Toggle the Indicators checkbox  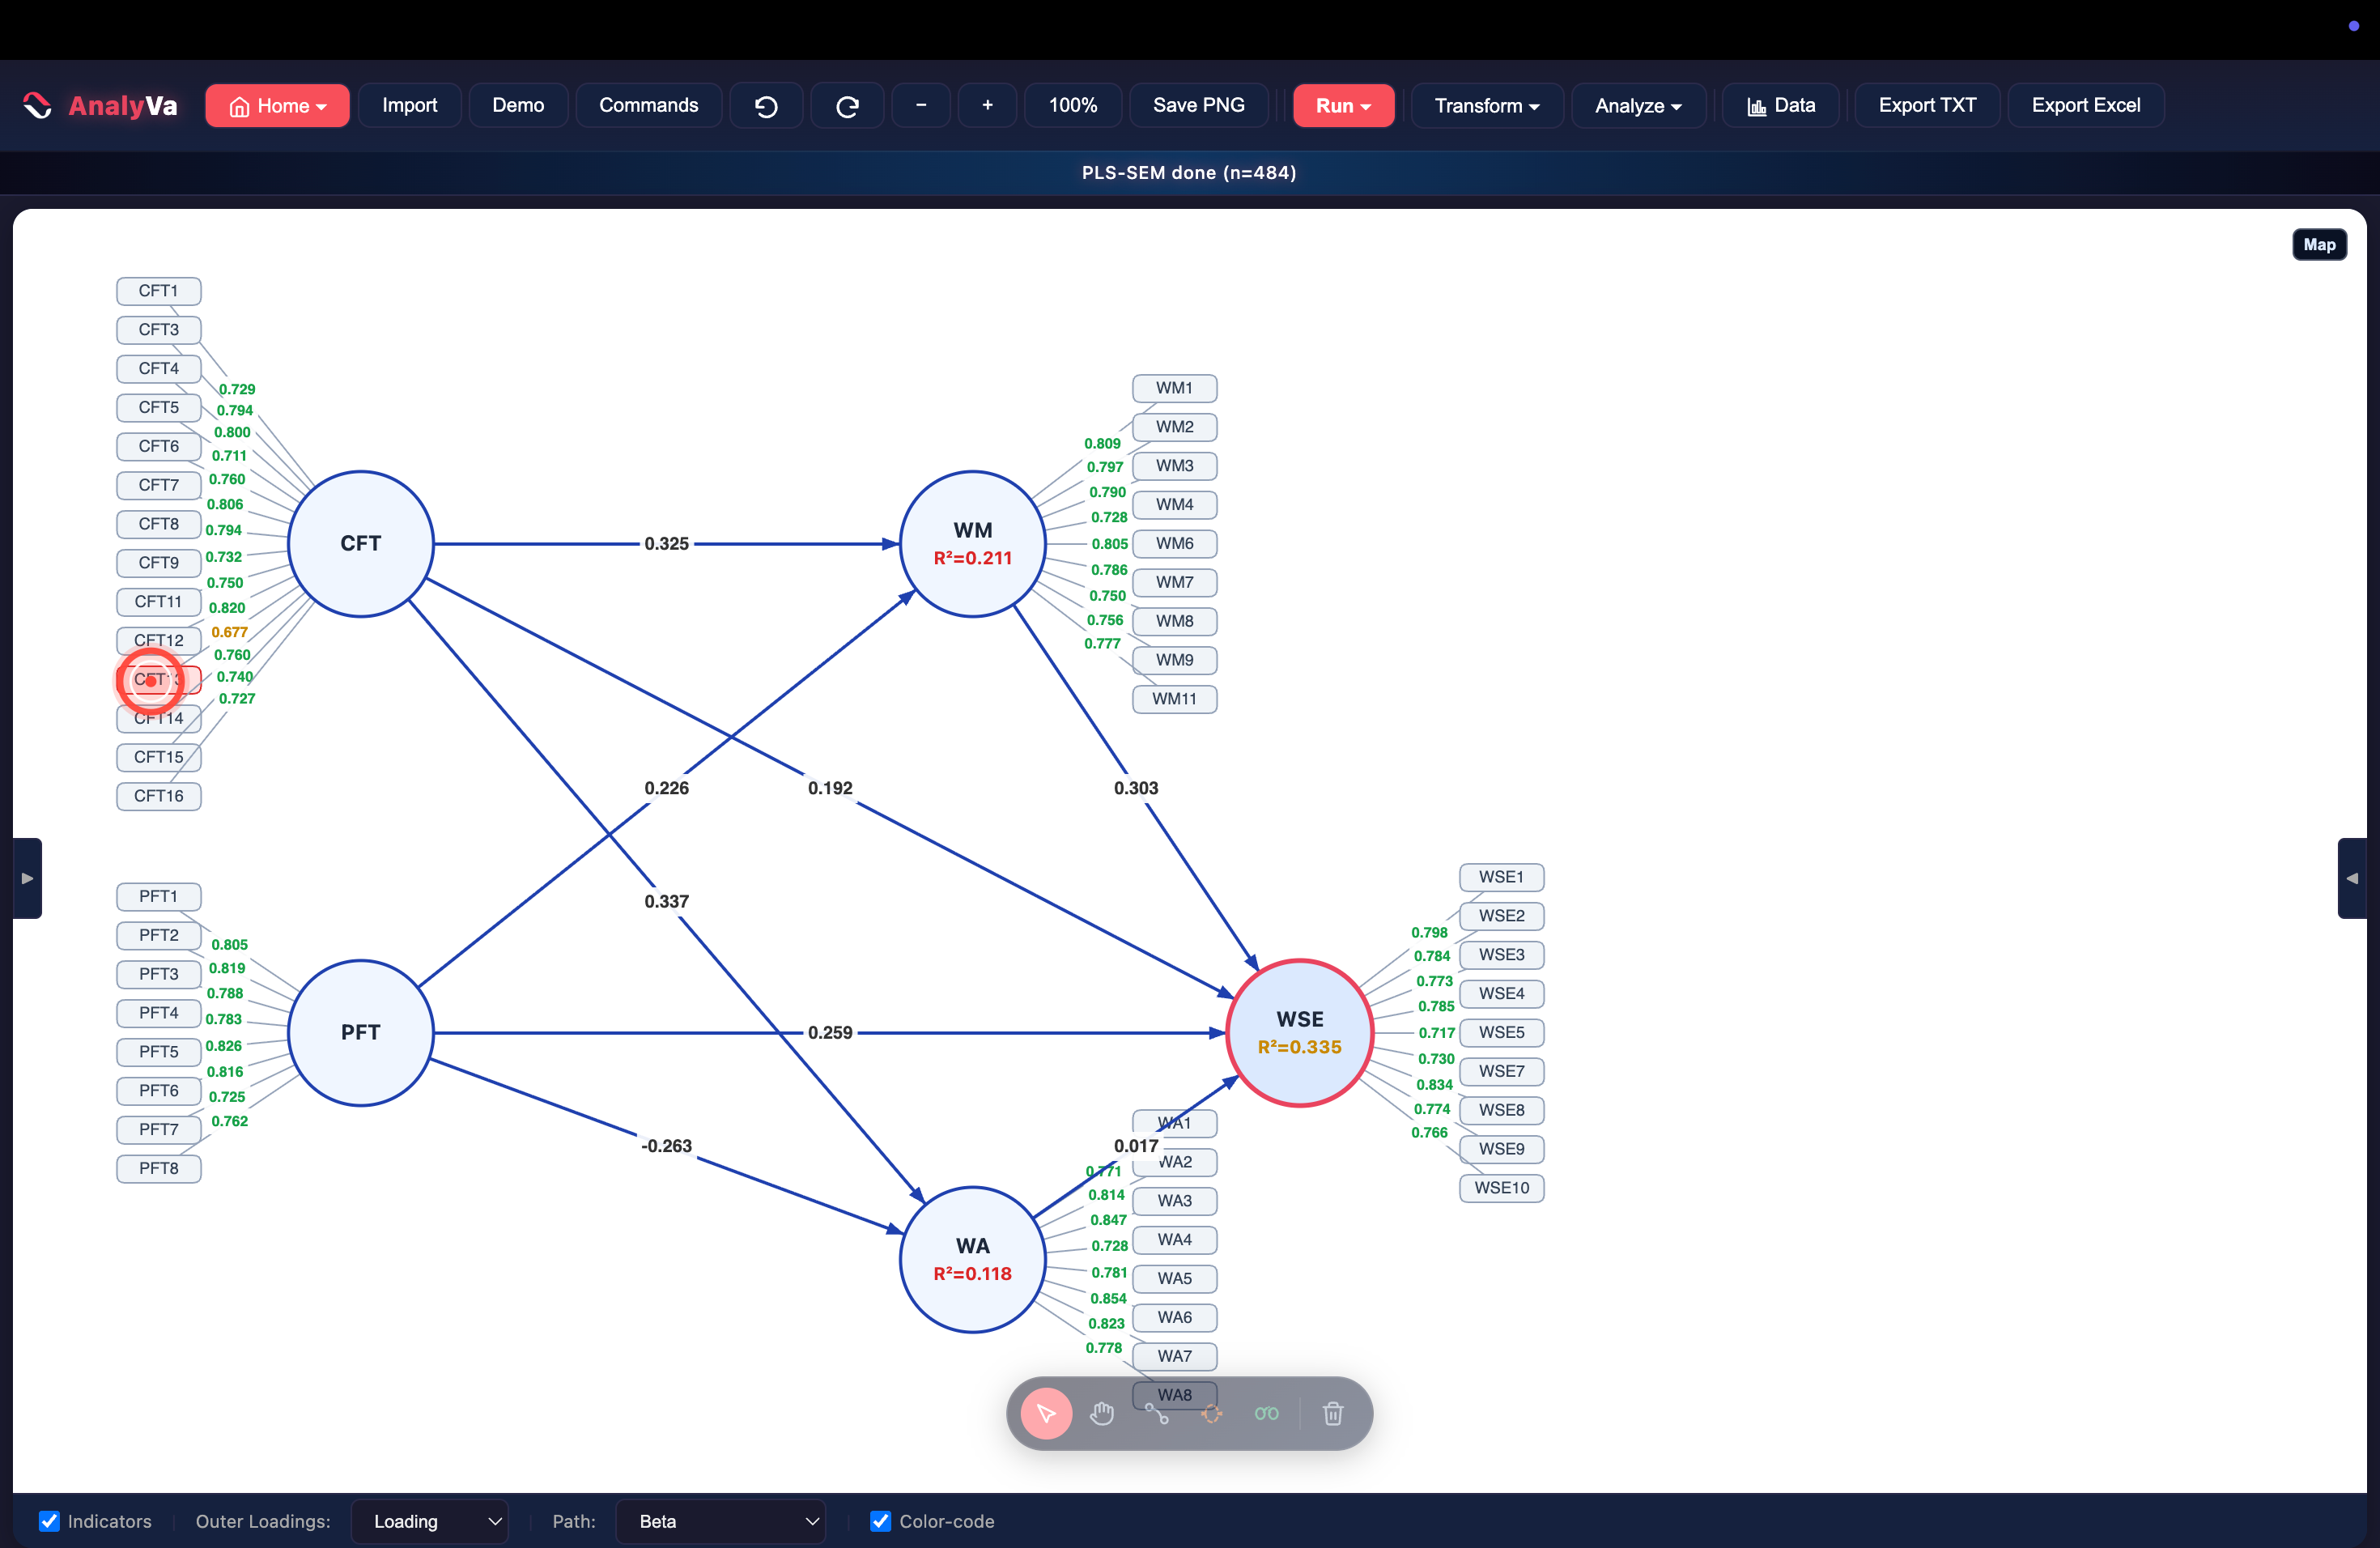click(x=49, y=1521)
